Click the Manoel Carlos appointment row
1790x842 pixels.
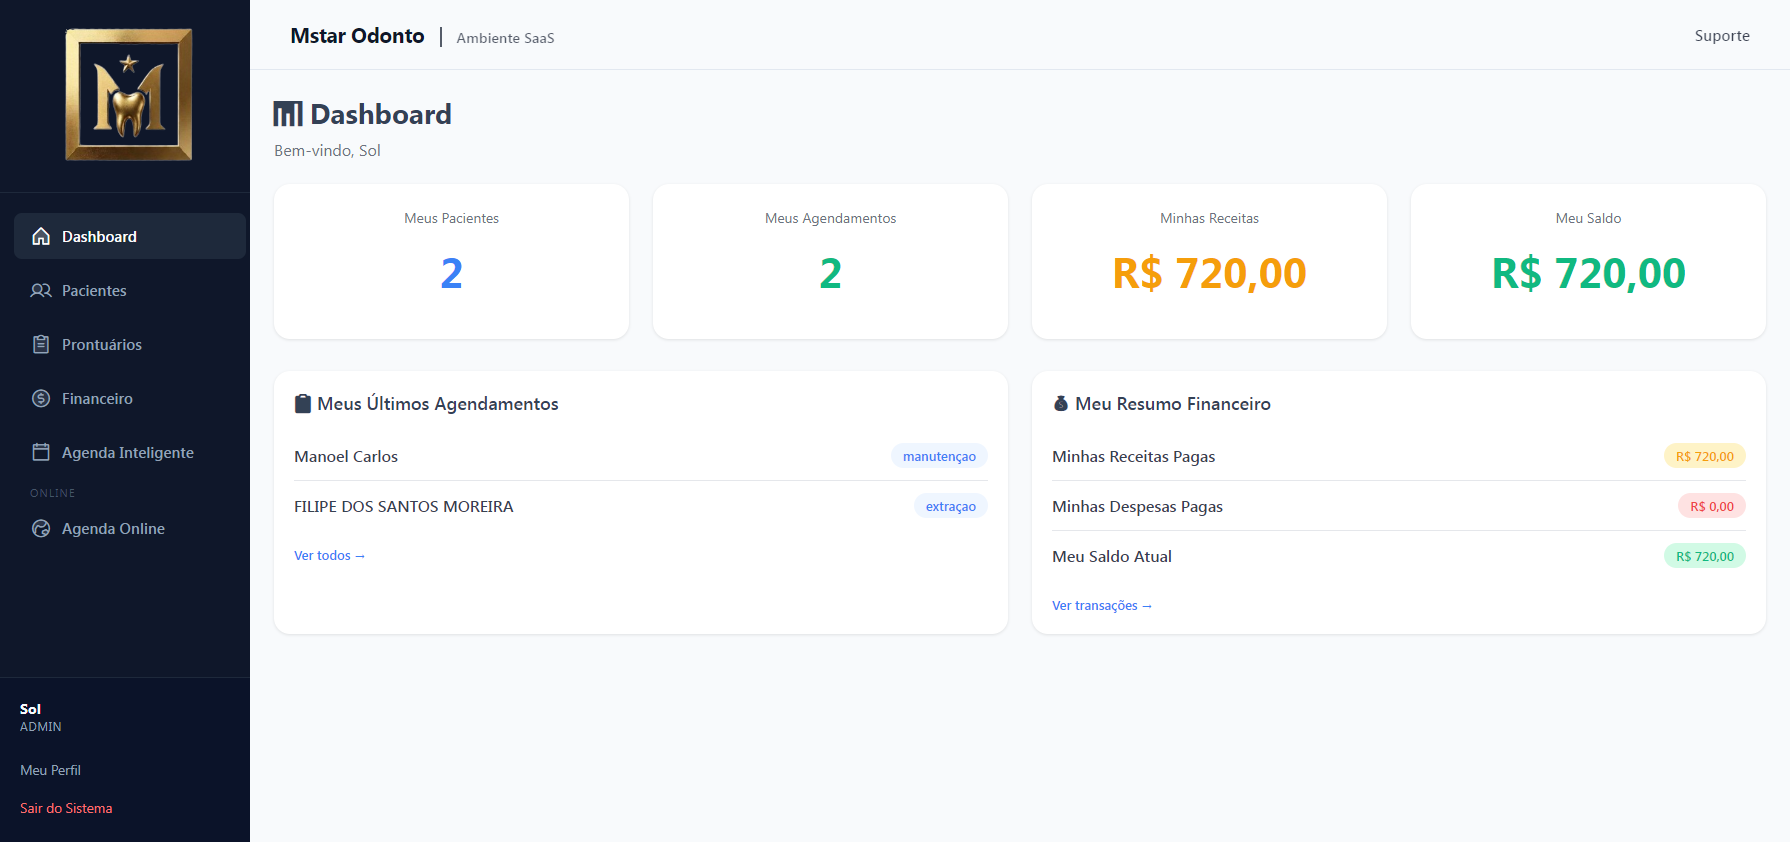641,456
